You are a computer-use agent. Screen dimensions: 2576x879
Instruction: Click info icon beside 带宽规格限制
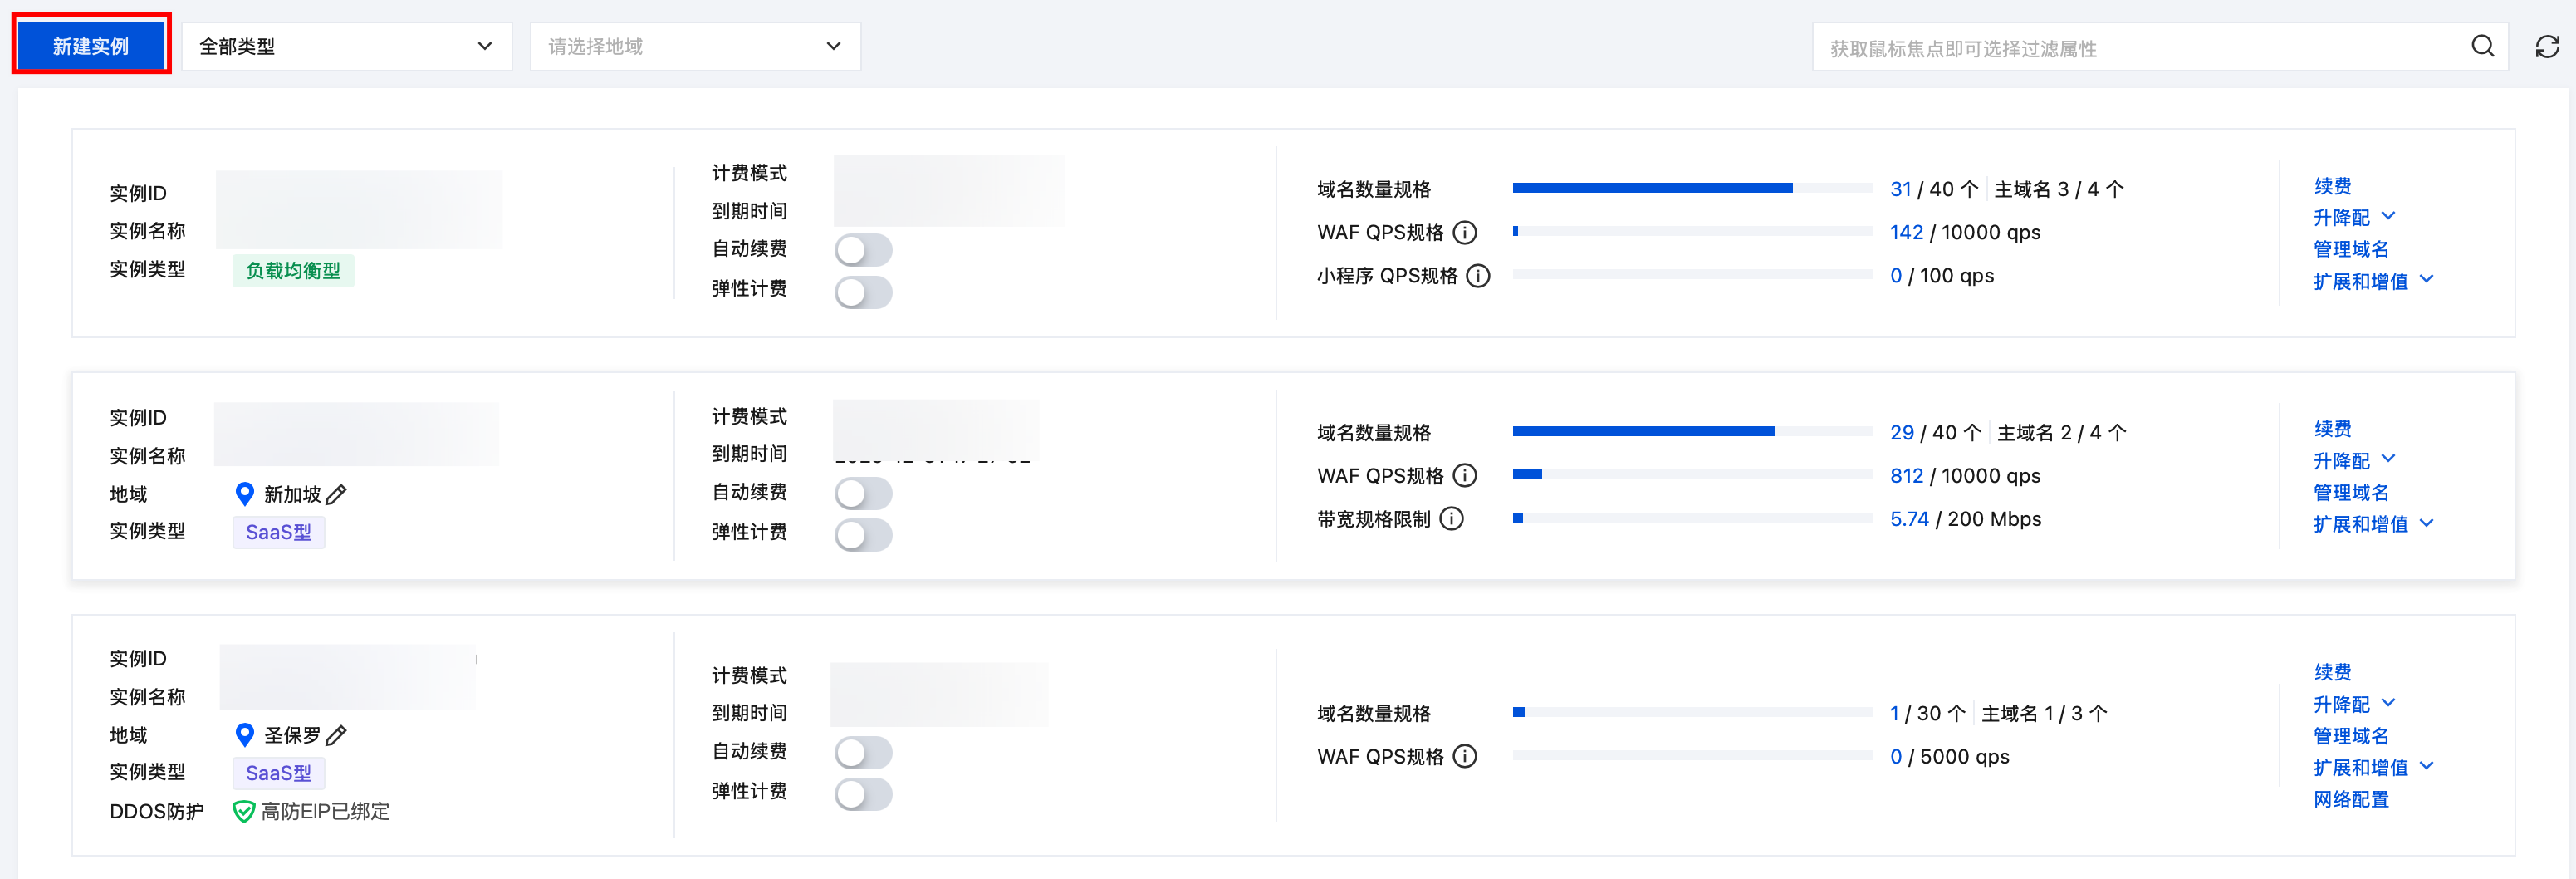tap(1451, 519)
